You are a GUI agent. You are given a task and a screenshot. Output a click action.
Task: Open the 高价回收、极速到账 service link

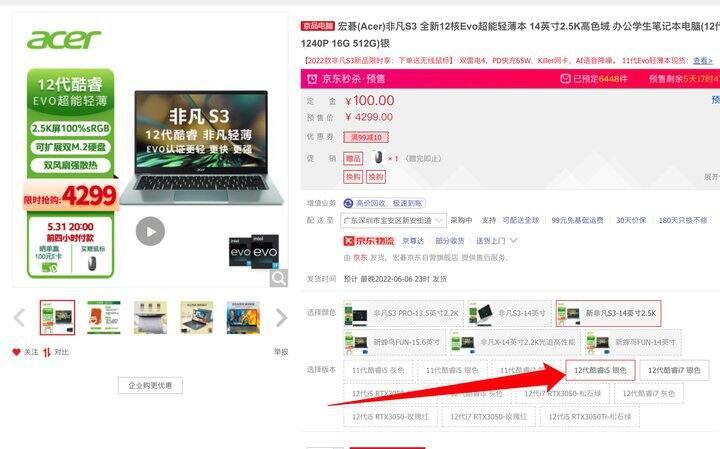[389, 203]
